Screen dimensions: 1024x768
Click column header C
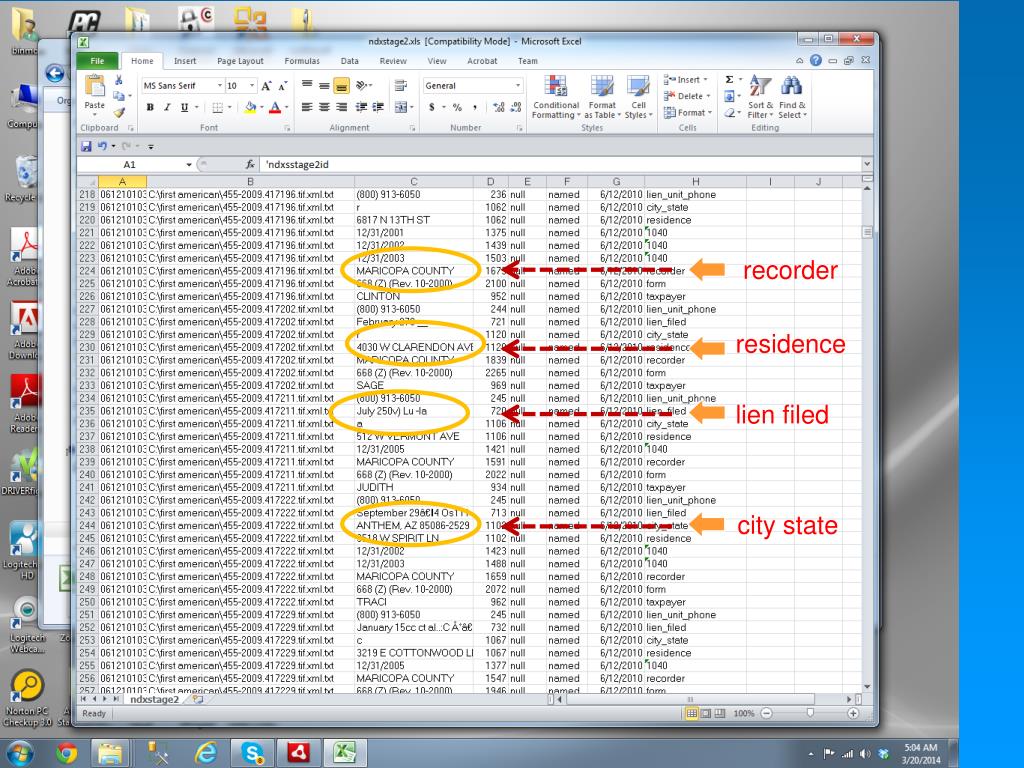pyautogui.click(x=413, y=182)
